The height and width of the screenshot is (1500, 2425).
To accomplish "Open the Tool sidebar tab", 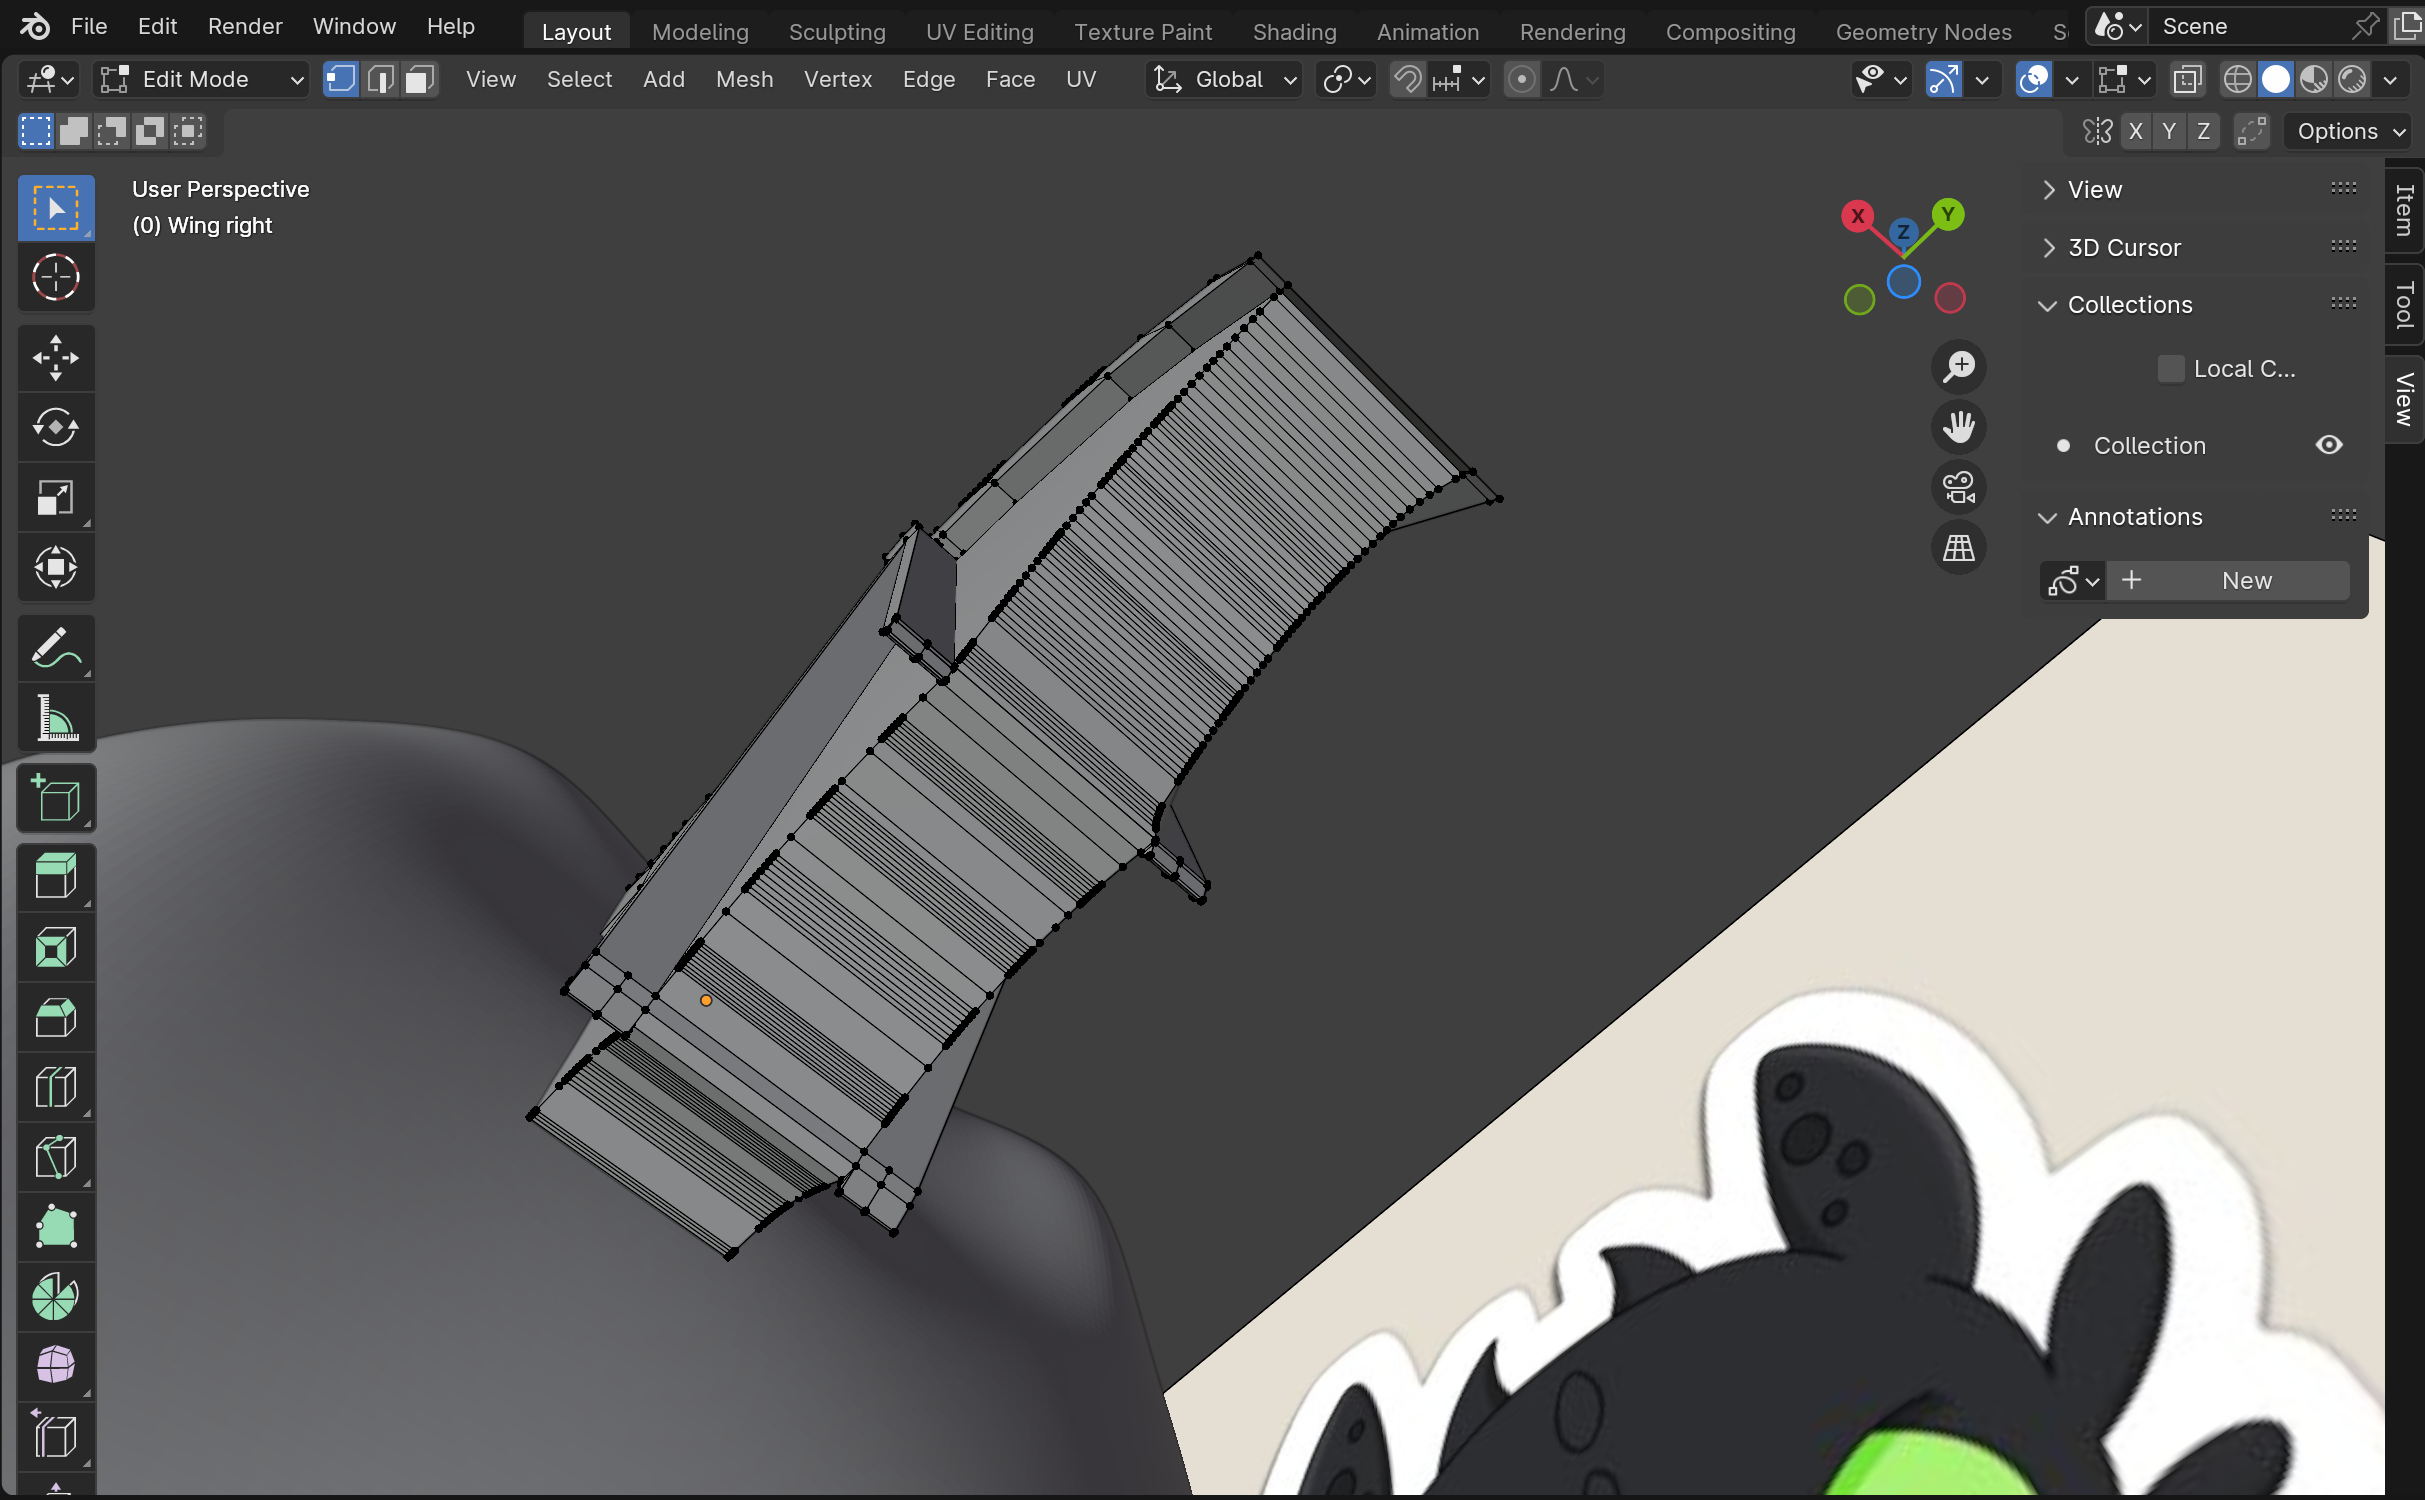I will (x=2404, y=305).
